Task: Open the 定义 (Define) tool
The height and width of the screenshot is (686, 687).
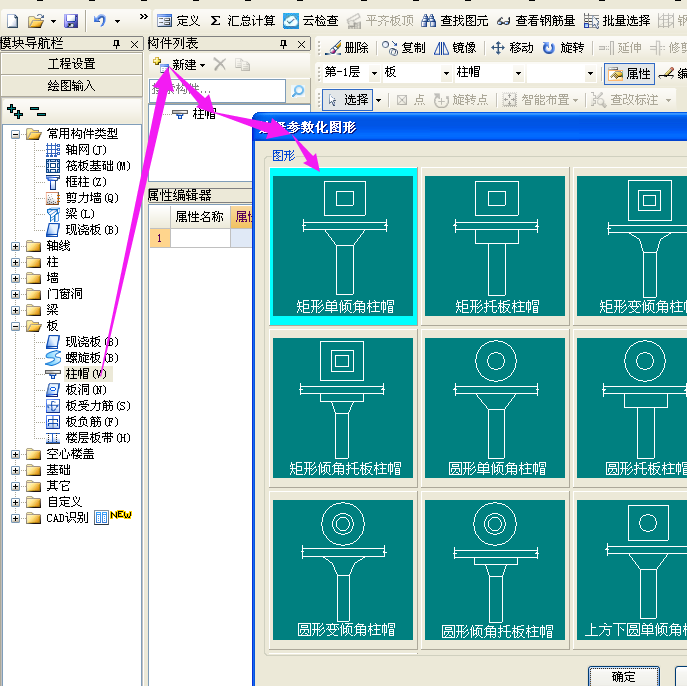Action: click(x=178, y=21)
